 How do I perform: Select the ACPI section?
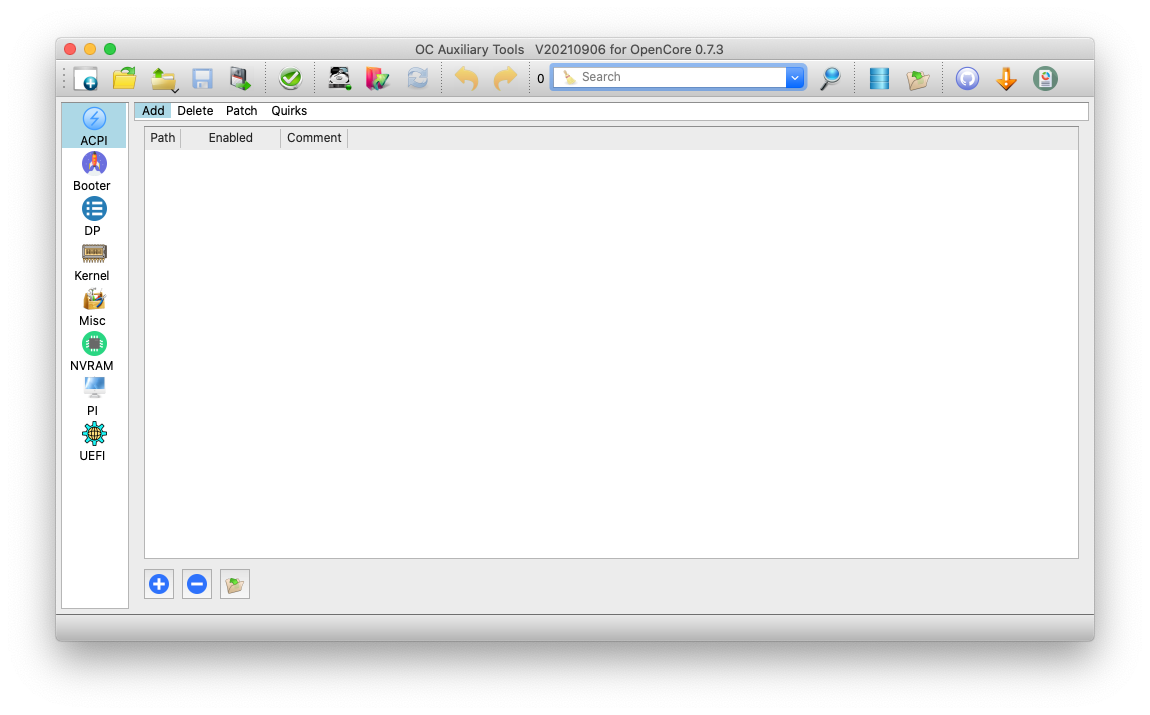(94, 126)
